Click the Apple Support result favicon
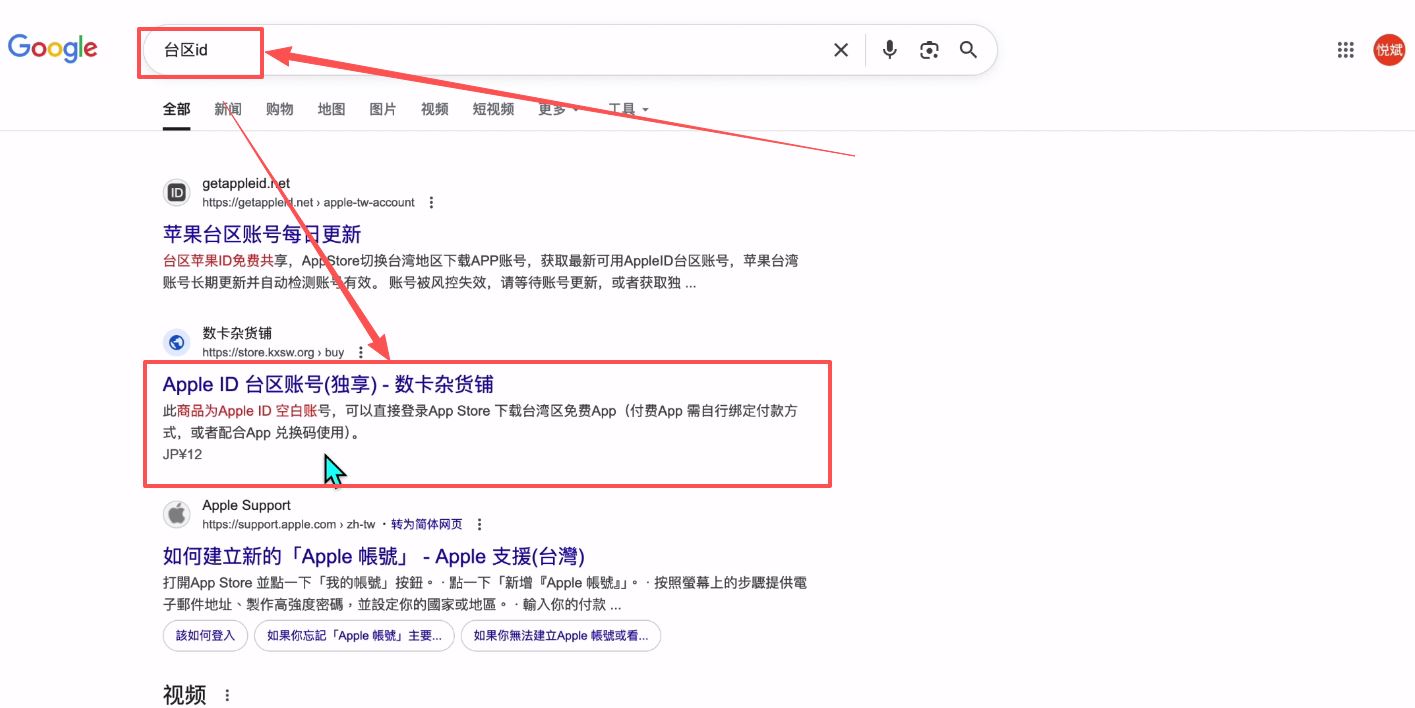The width and height of the screenshot is (1415, 708). point(176,514)
